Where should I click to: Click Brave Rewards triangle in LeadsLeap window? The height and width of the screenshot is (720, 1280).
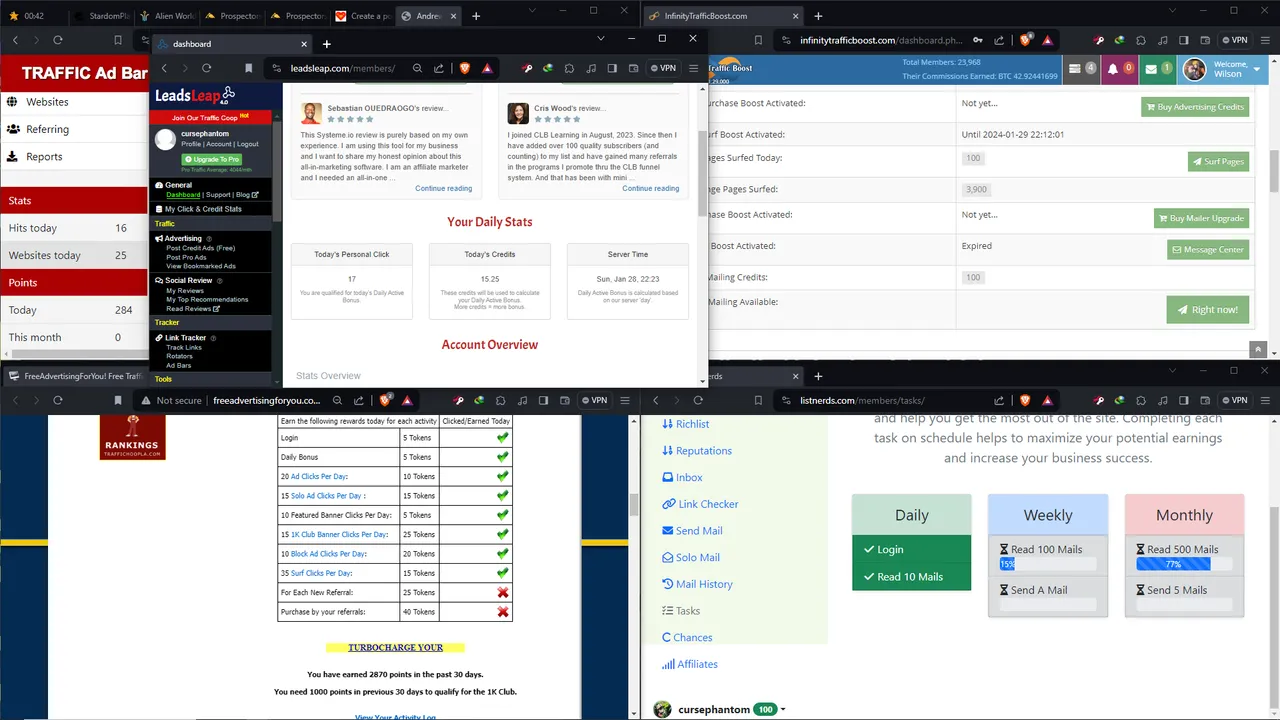click(487, 68)
